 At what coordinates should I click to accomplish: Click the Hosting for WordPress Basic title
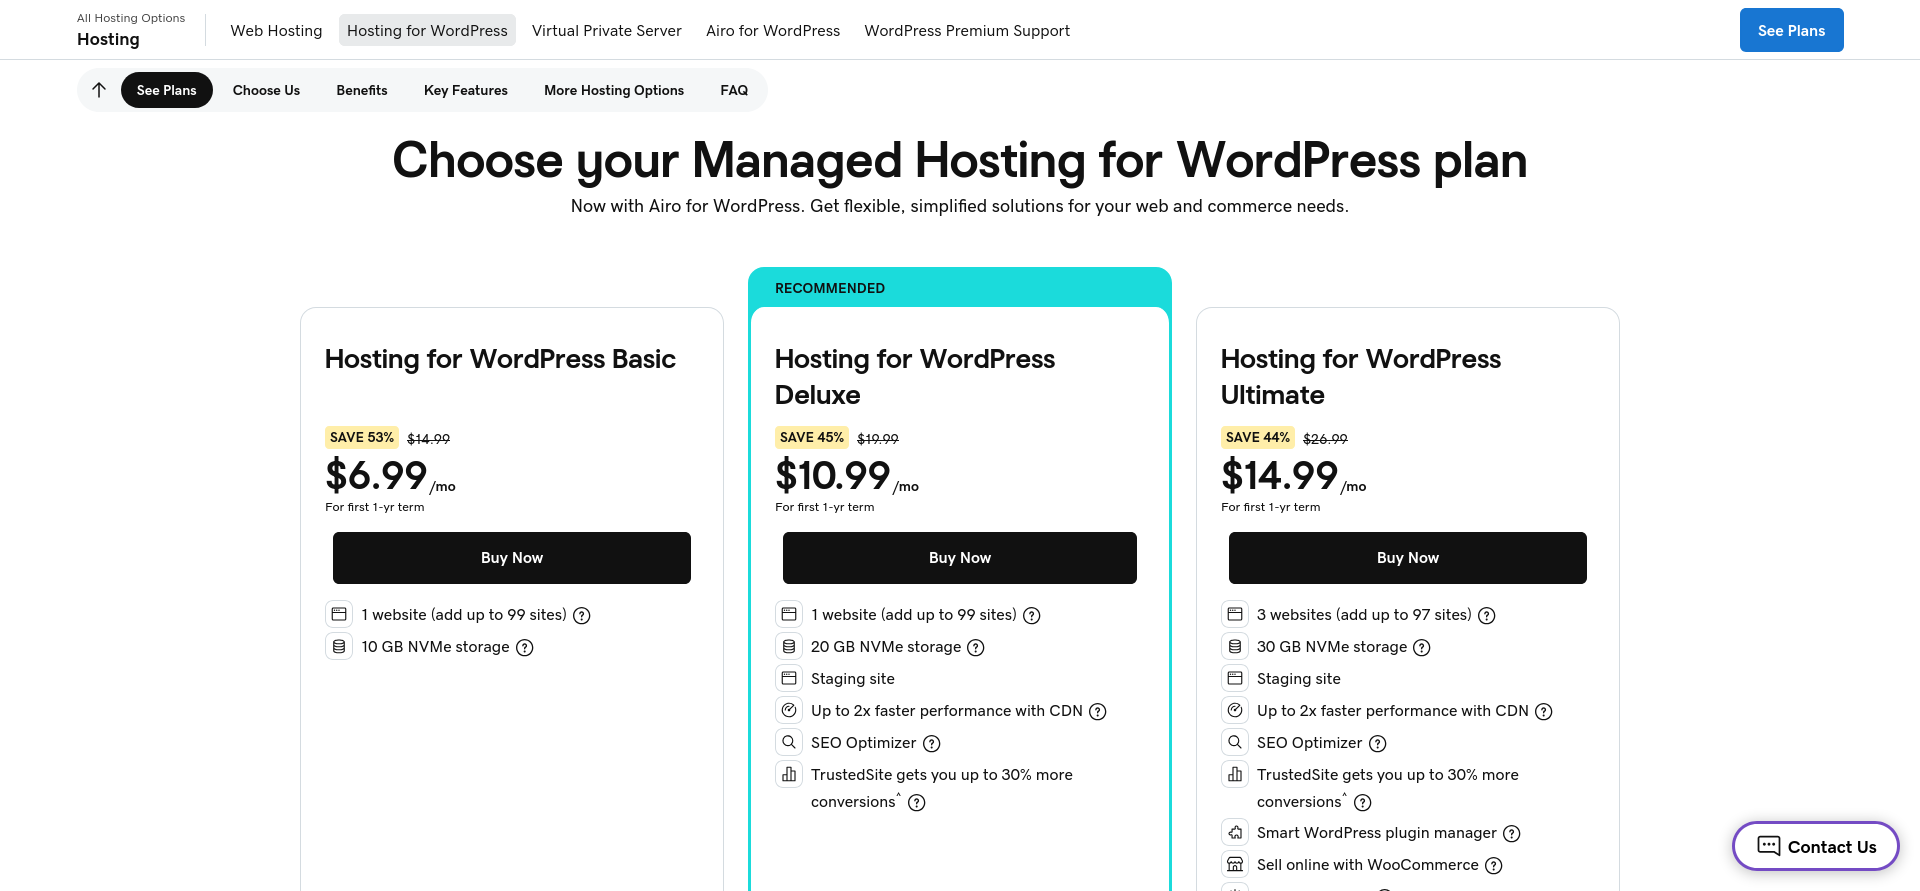[x=500, y=359]
